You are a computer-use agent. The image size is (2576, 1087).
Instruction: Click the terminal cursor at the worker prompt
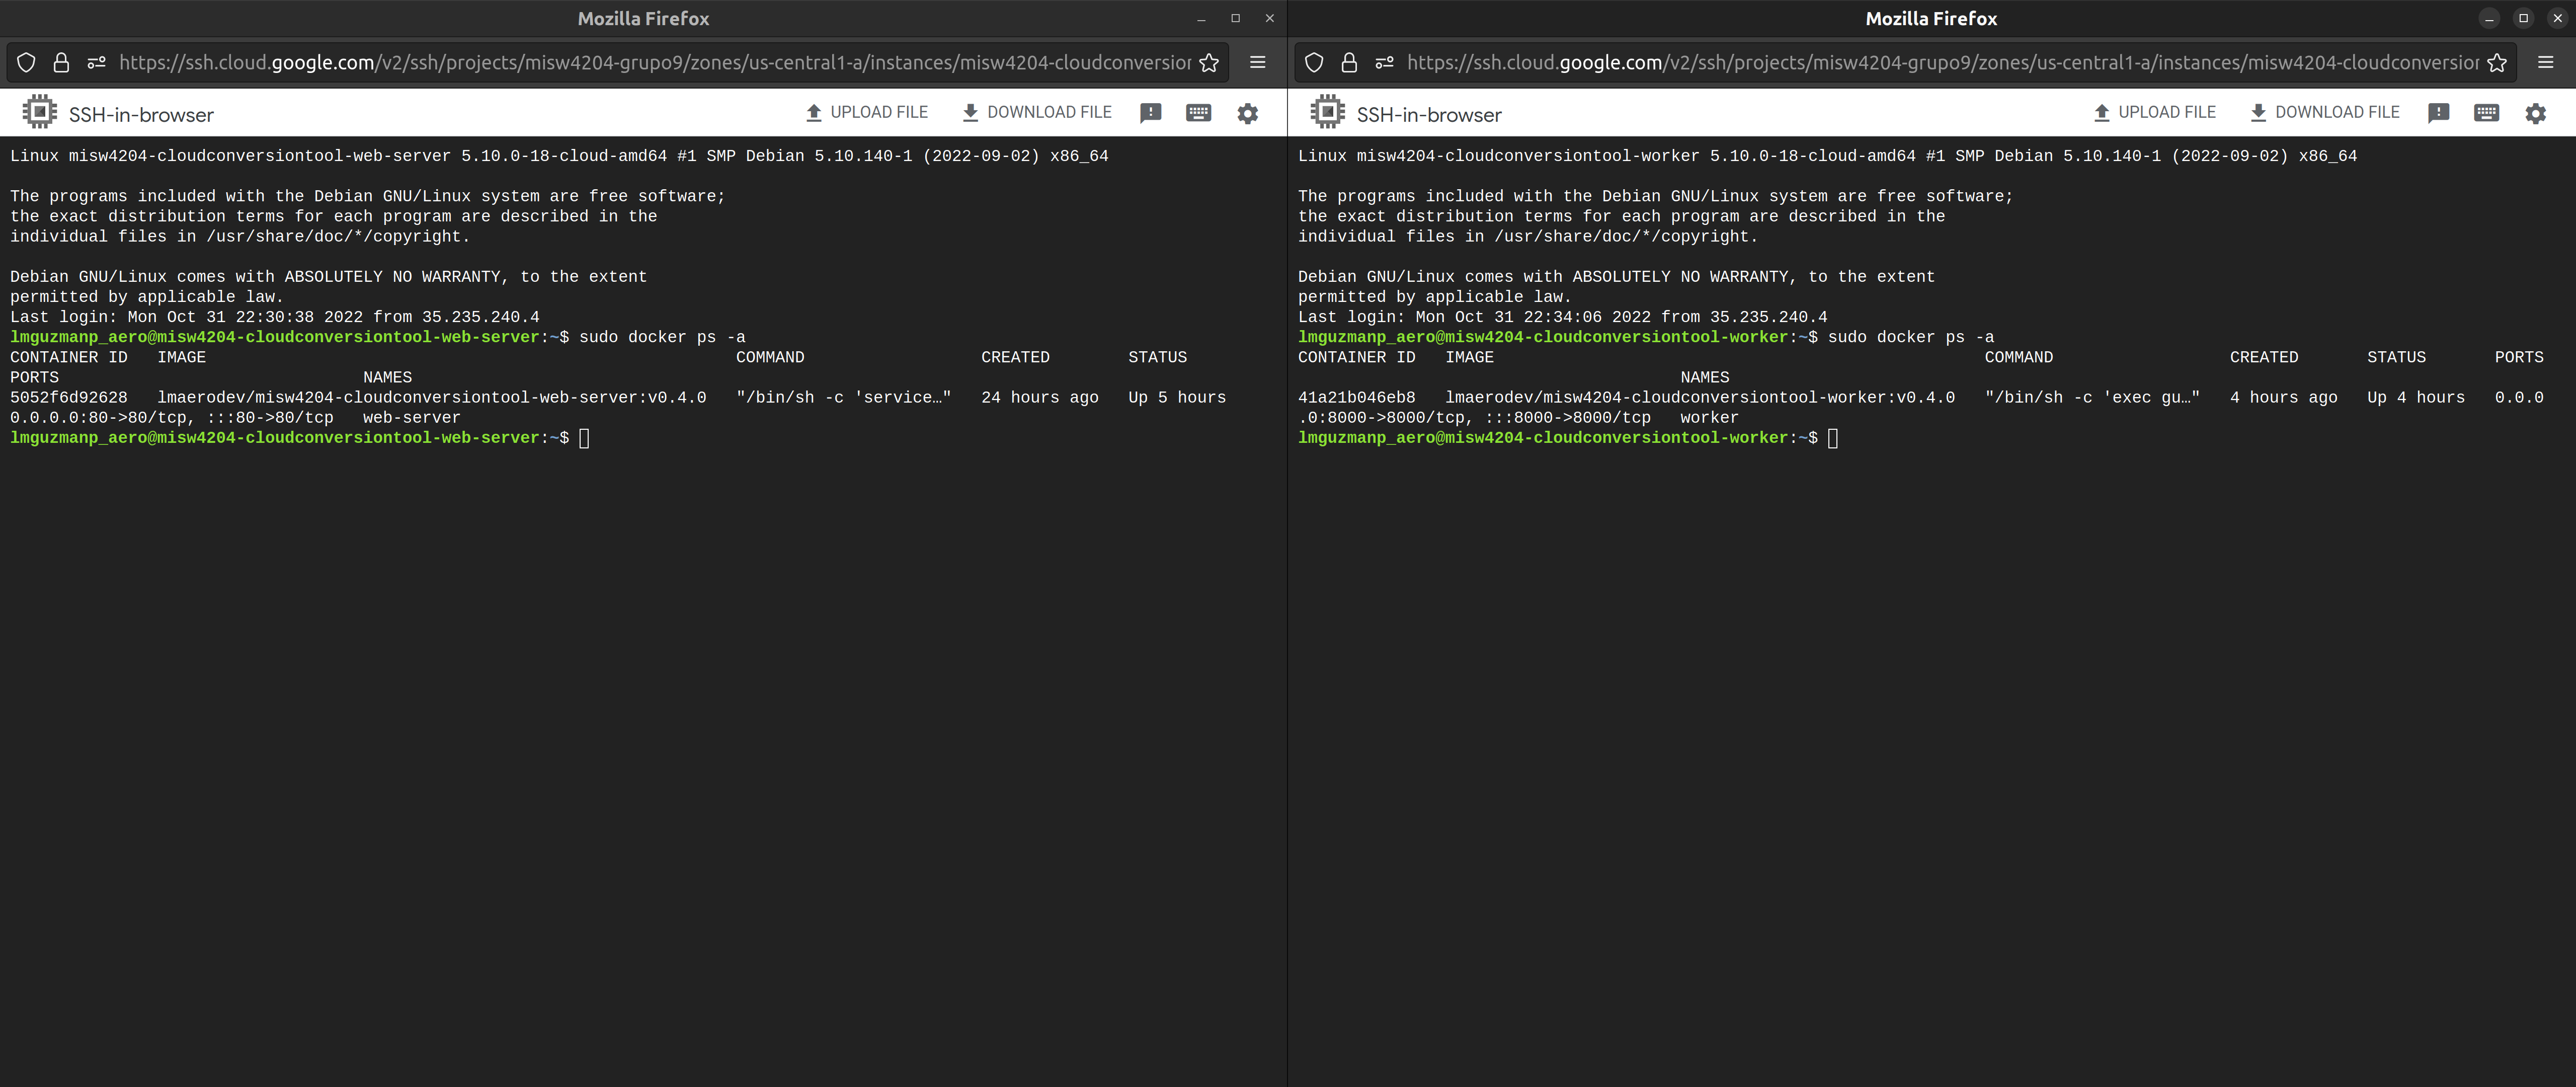click(x=1833, y=438)
